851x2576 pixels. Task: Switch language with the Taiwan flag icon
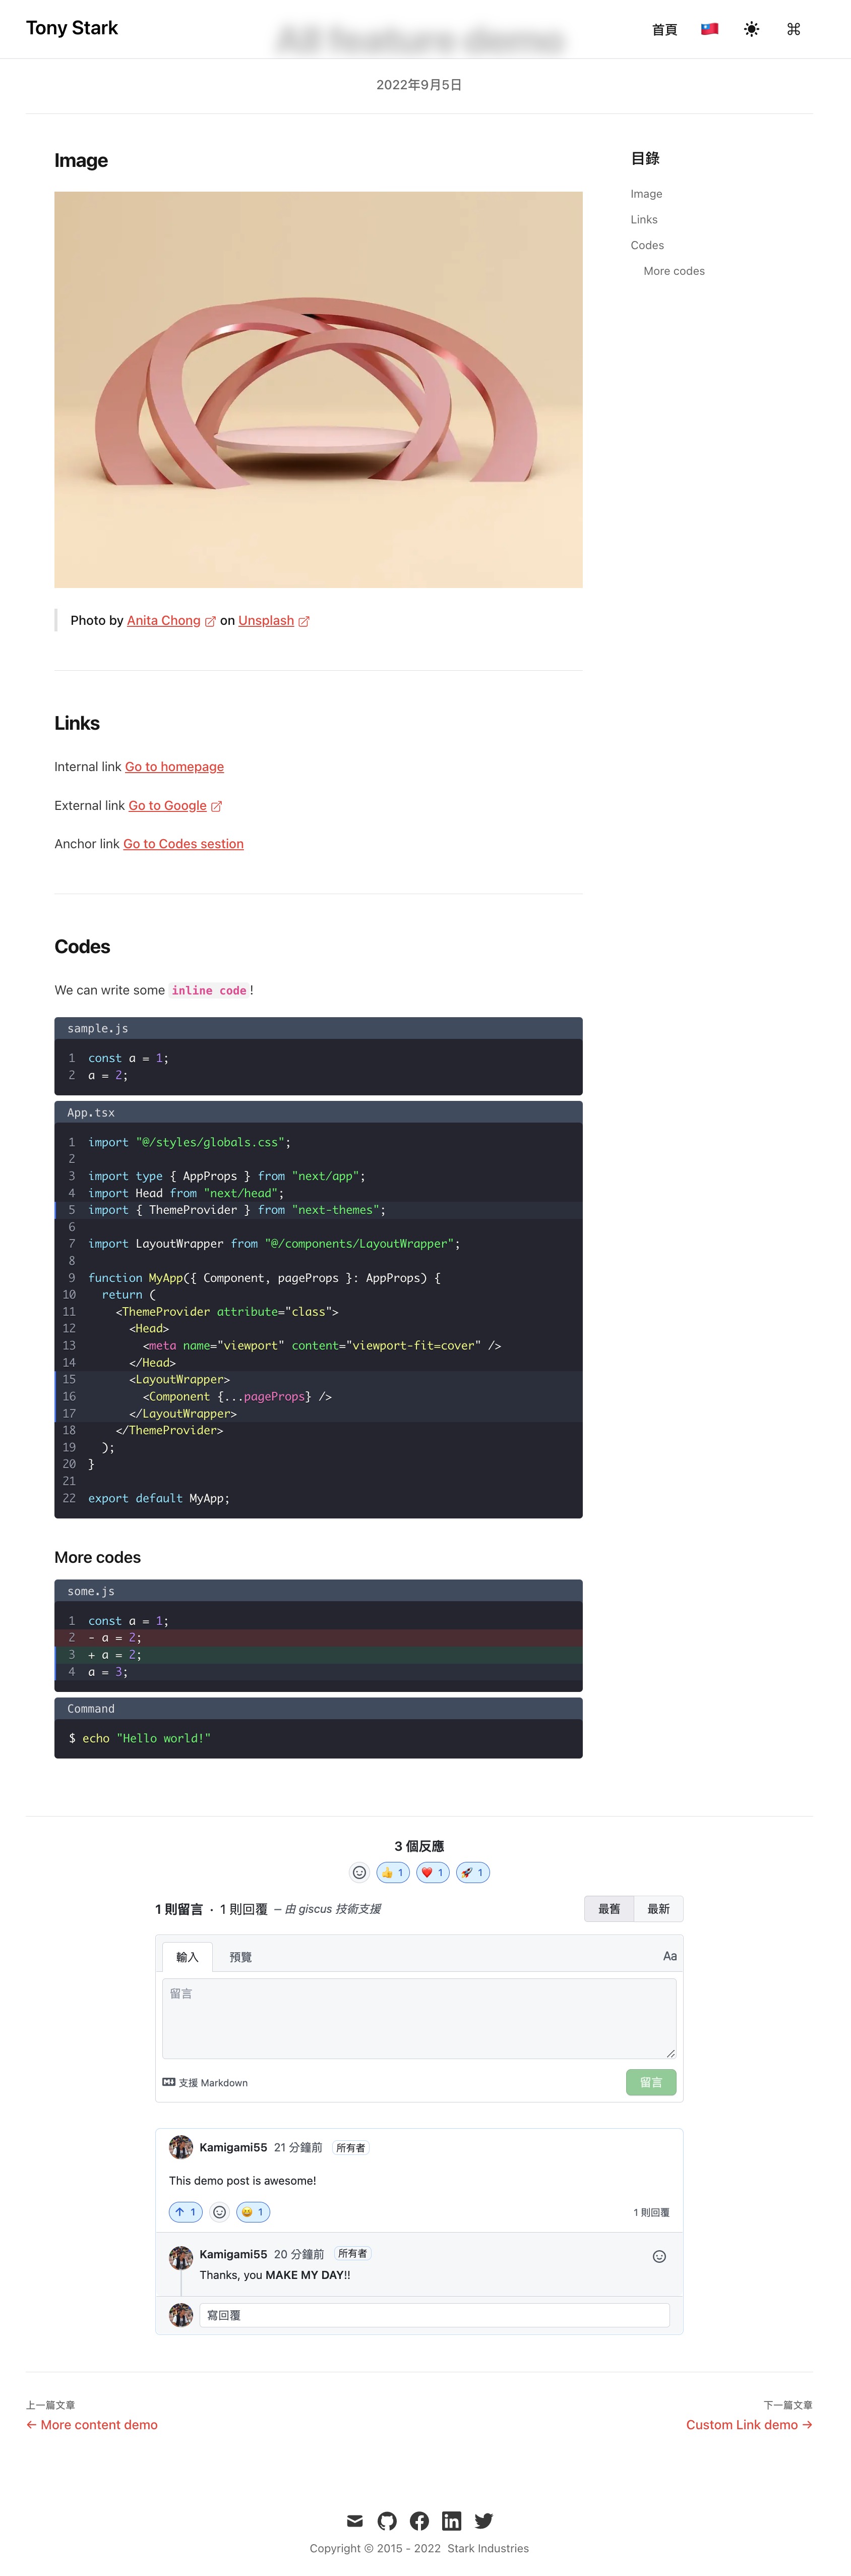click(709, 29)
